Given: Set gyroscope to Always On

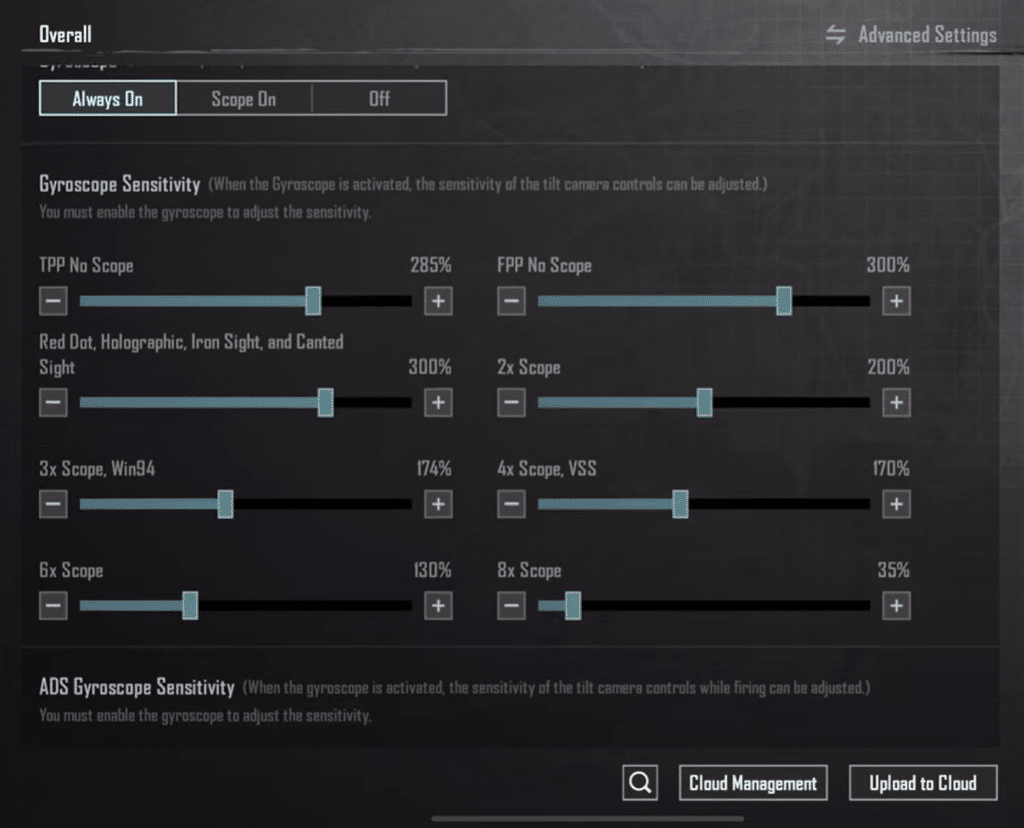Looking at the screenshot, I should pyautogui.click(x=108, y=99).
